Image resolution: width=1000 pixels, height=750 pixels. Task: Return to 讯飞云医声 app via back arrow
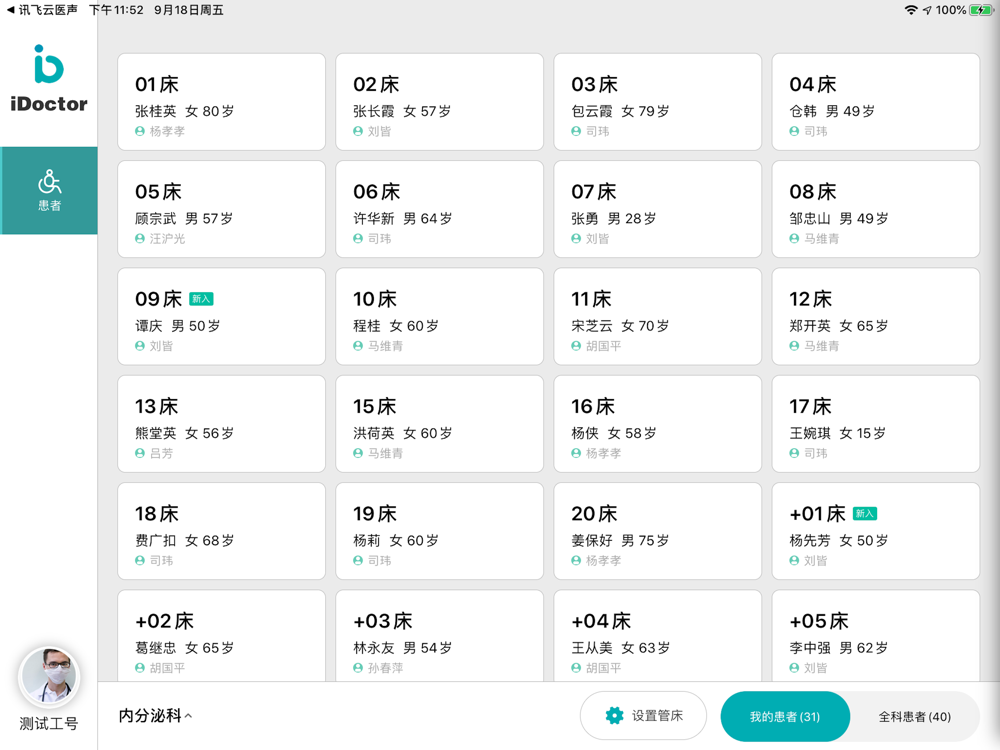tap(11, 10)
